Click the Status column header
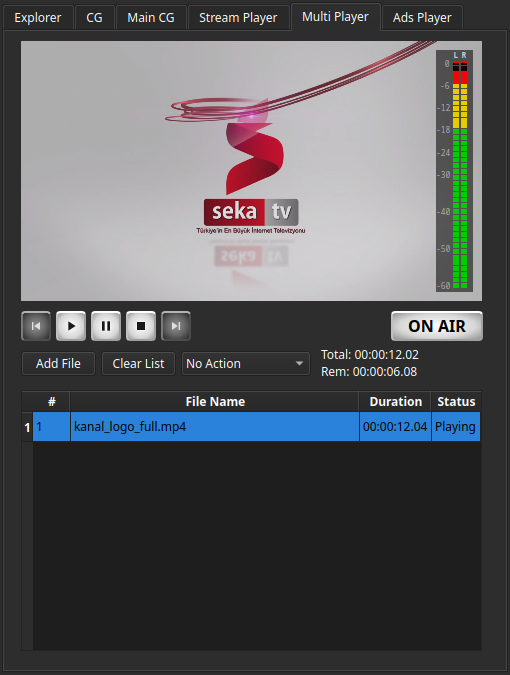 coord(456,402)
